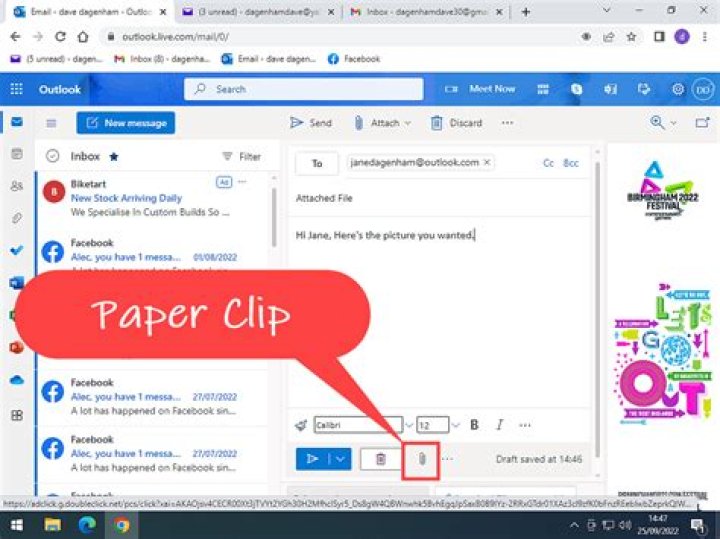Open the Settings gear in Outlook header

click(x=678, y=89)
